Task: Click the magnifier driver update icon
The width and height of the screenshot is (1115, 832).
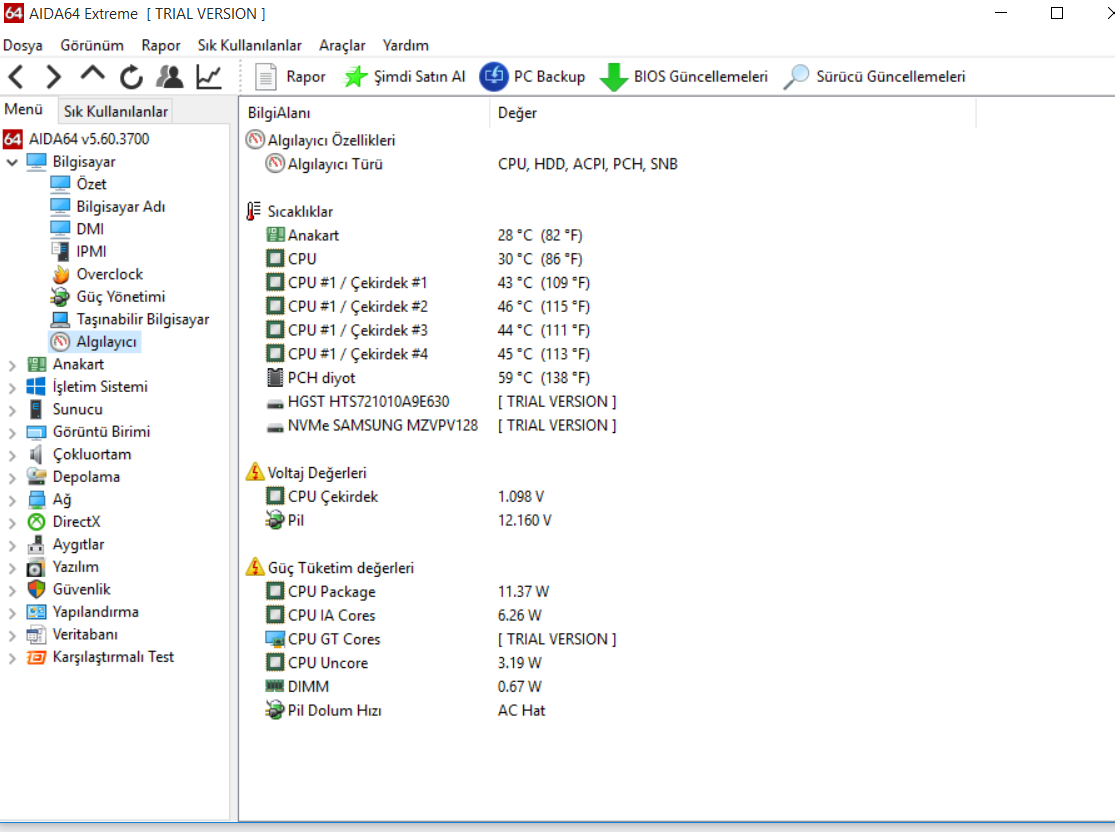Action: click(x=796, y=76)
